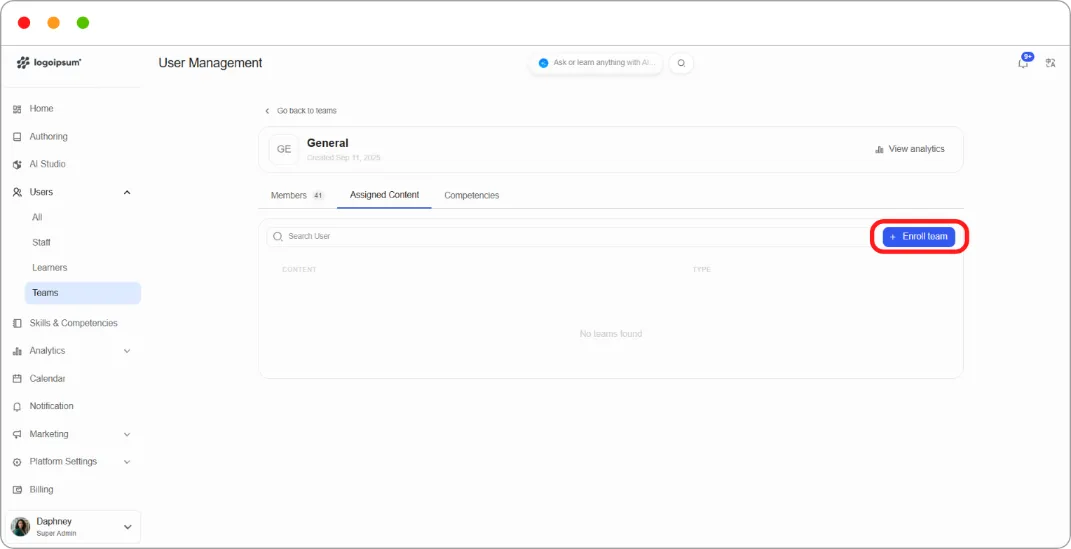This screenshot has width=1071, height=549.
Task: Click the Users people icon
Action: click(x=17, y=193)
